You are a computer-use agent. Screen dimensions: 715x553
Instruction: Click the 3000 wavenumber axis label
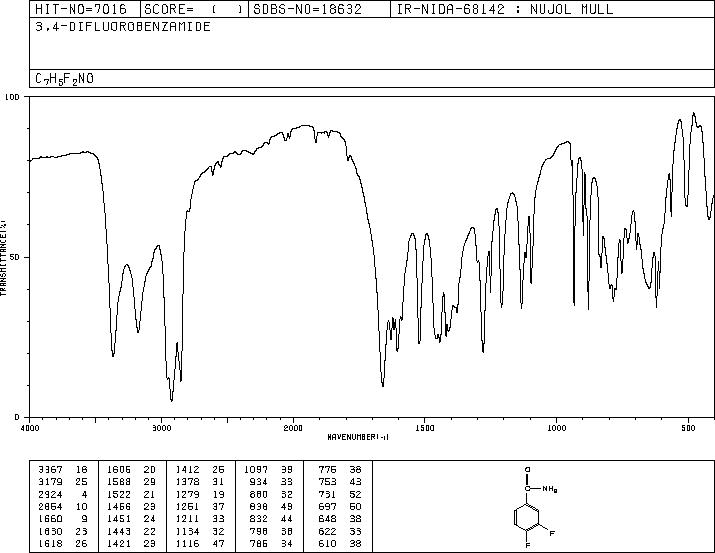point(161,428)
